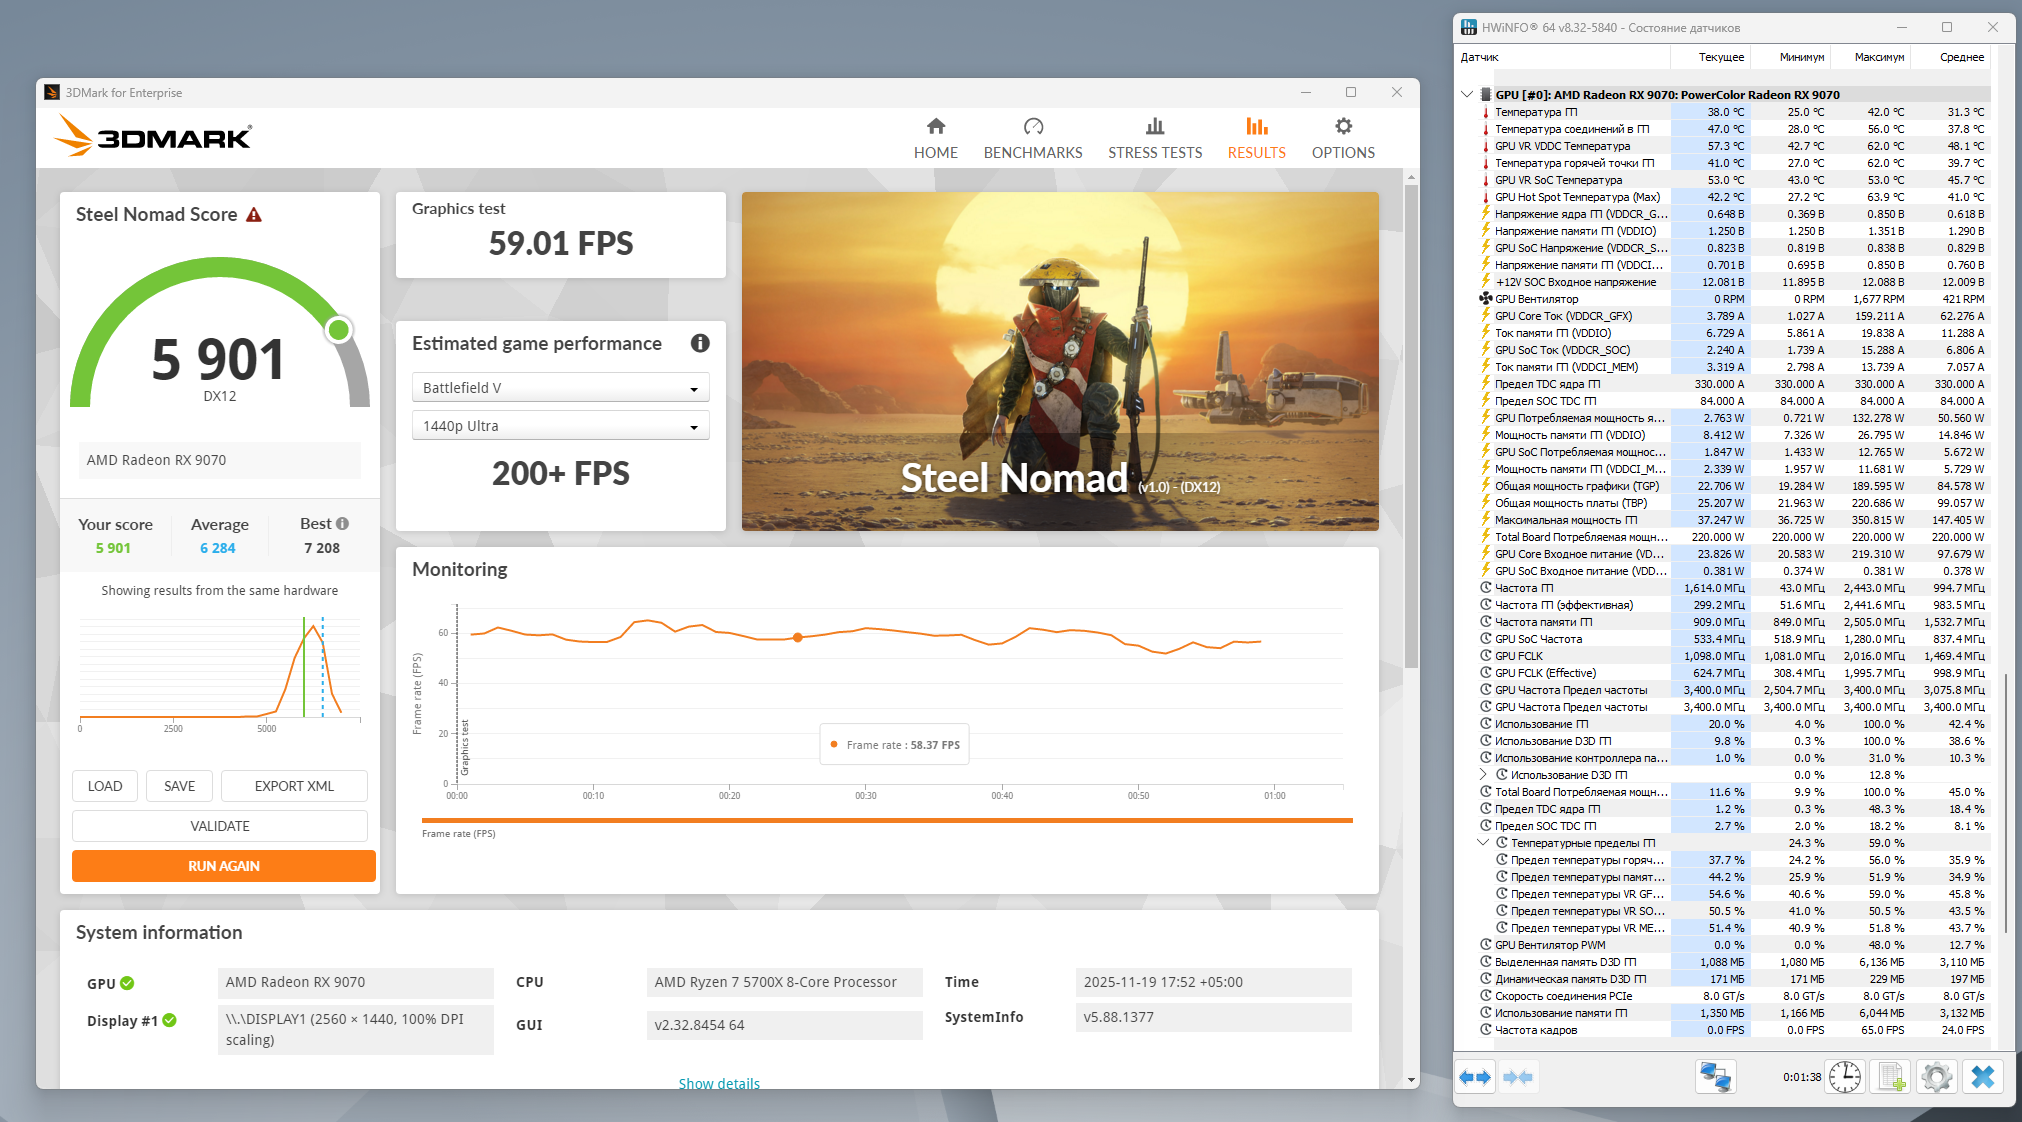Viewport: 2022px width, 1122px height.
Task: Collapse the Температурные пределы ГП subtree
Action: coord(1484,843)
